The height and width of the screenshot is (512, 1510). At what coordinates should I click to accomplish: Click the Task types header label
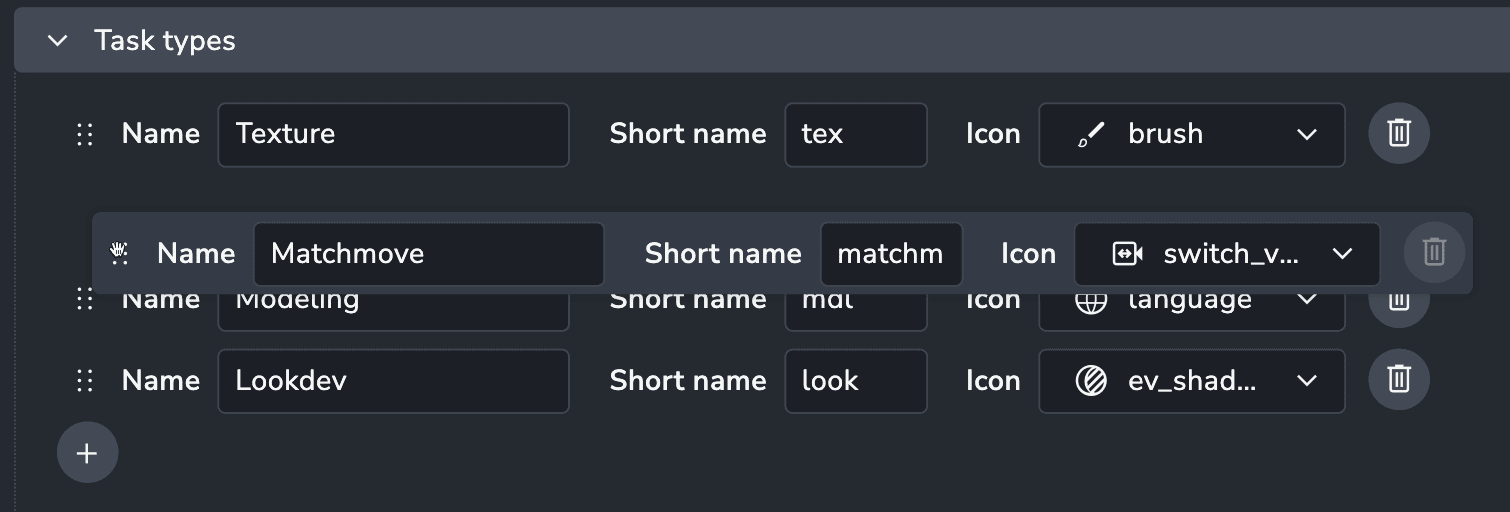165,41
